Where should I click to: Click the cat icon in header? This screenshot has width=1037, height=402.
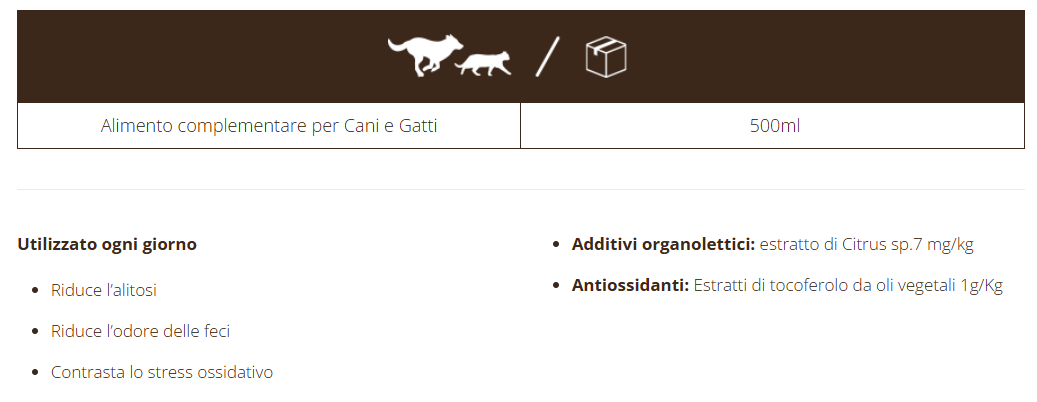pos(484,63)
